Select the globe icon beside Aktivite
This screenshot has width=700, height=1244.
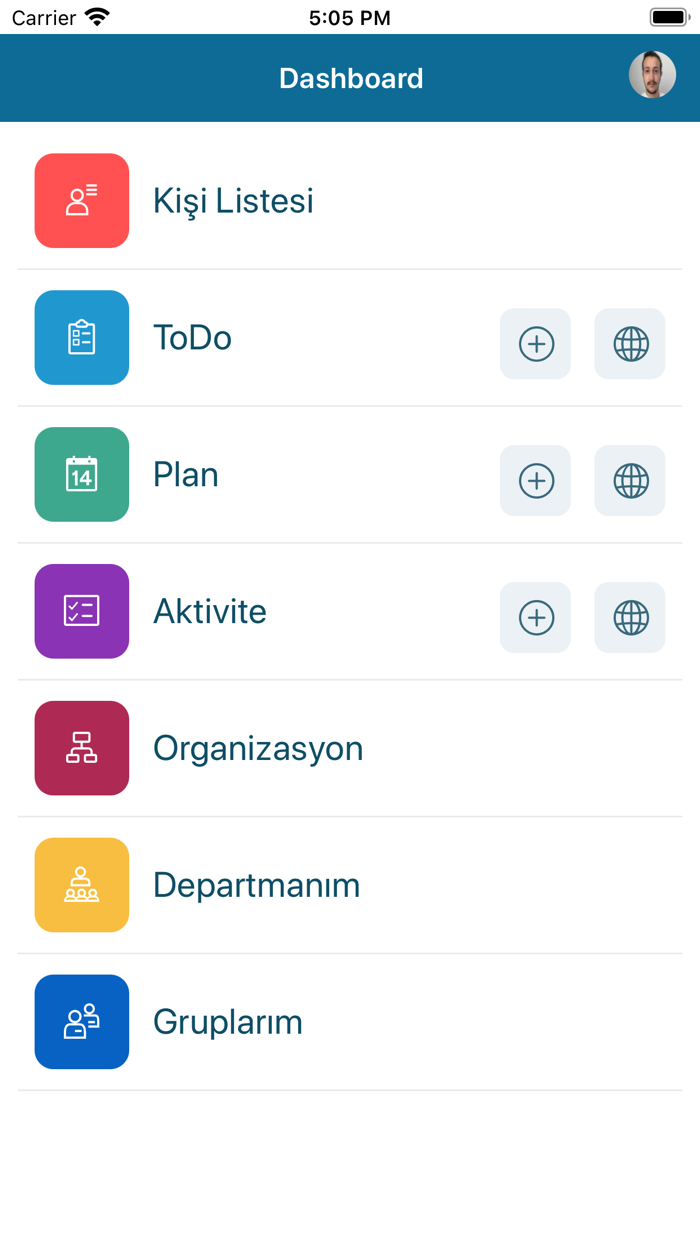(x=629, y=617)
